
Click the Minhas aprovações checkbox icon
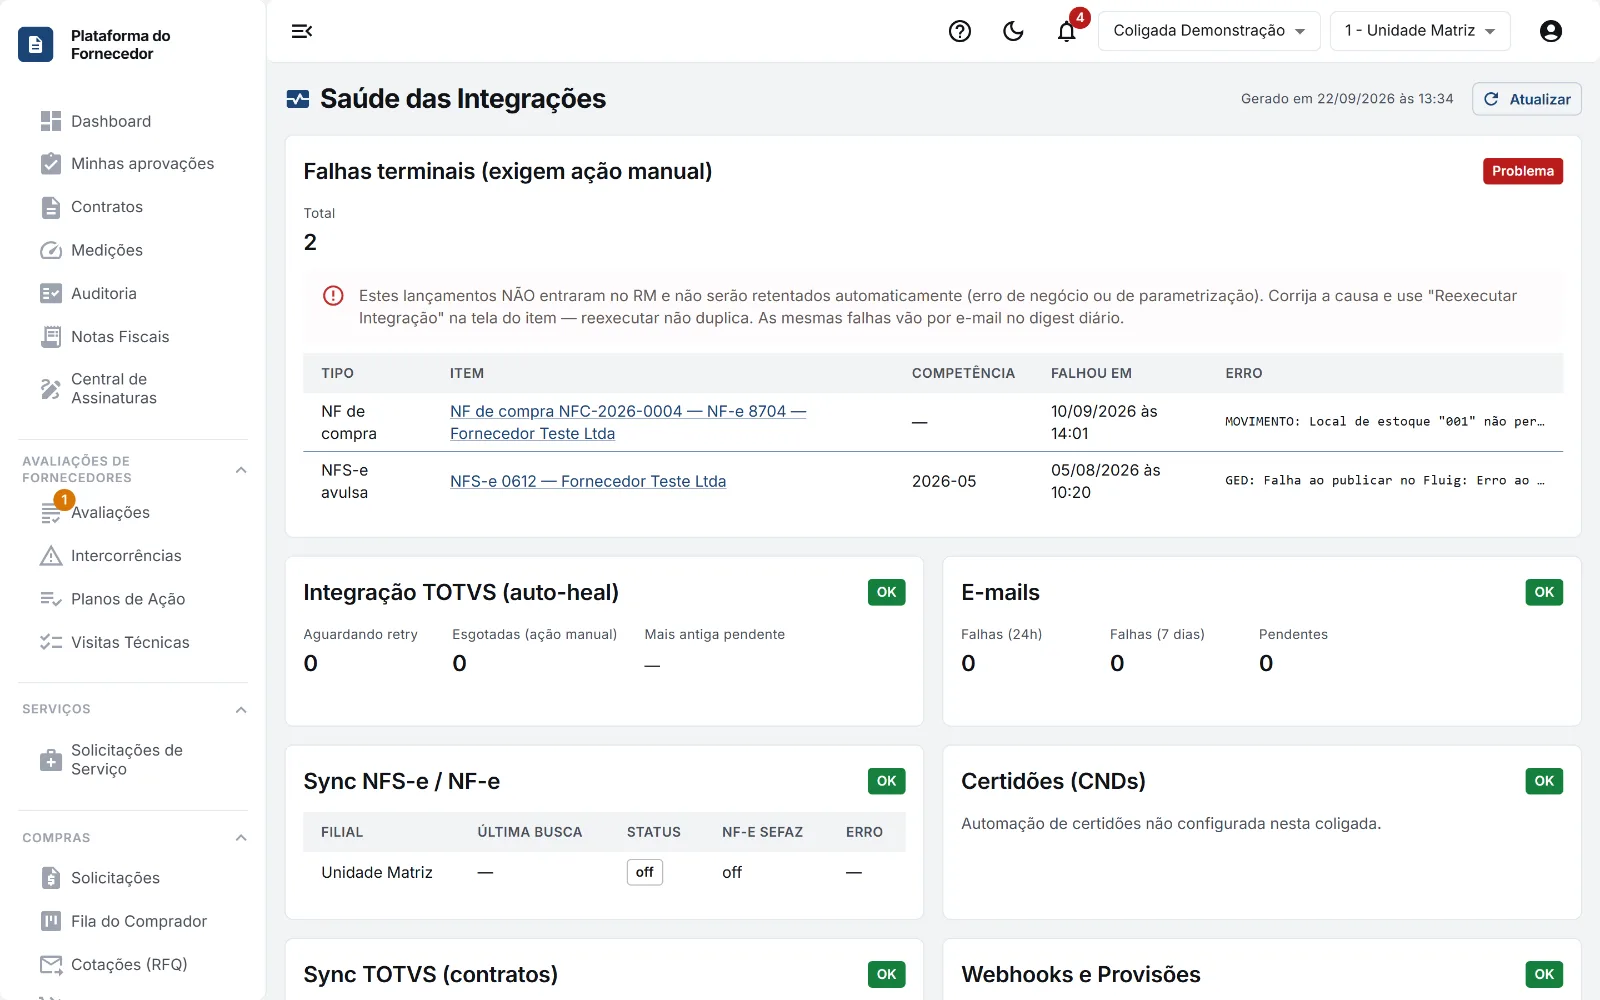[51, 164]
